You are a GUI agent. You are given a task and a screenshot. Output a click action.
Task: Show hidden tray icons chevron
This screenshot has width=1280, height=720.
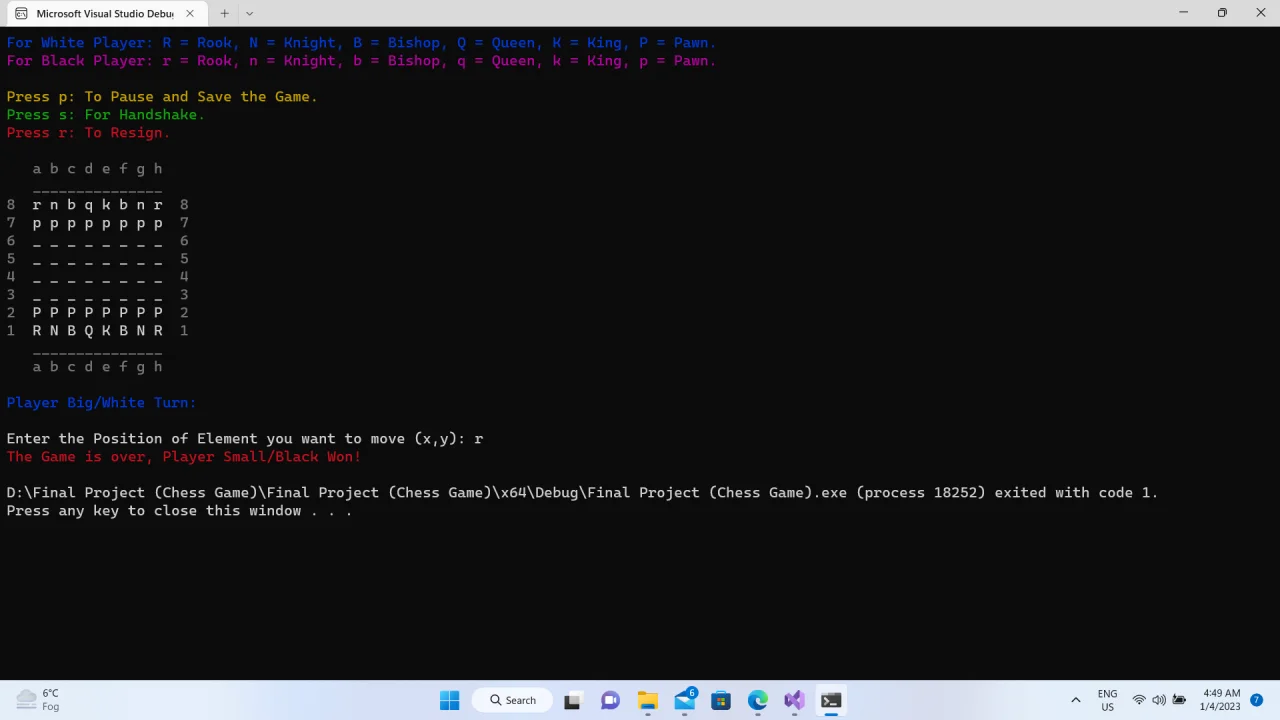click(1076, 700)
